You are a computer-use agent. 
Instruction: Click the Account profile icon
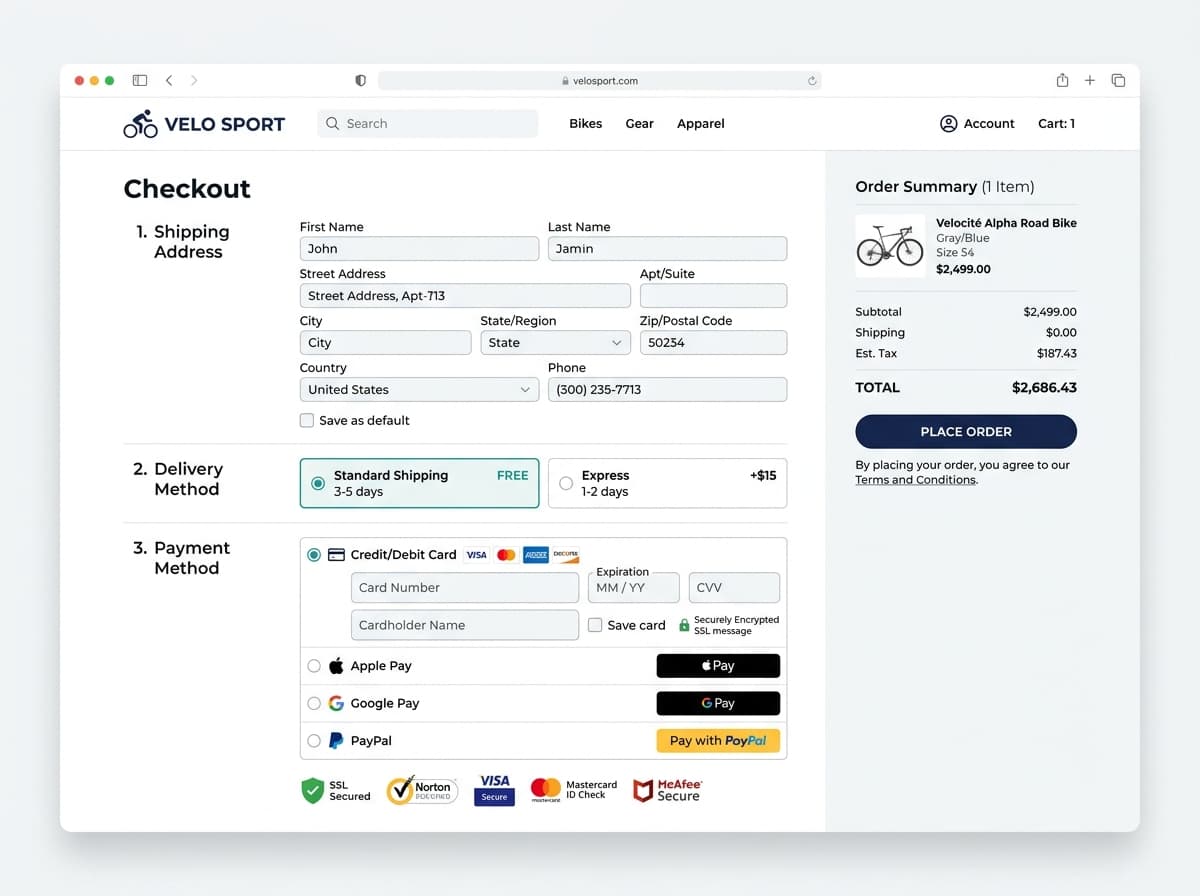[x=949, y=124]
